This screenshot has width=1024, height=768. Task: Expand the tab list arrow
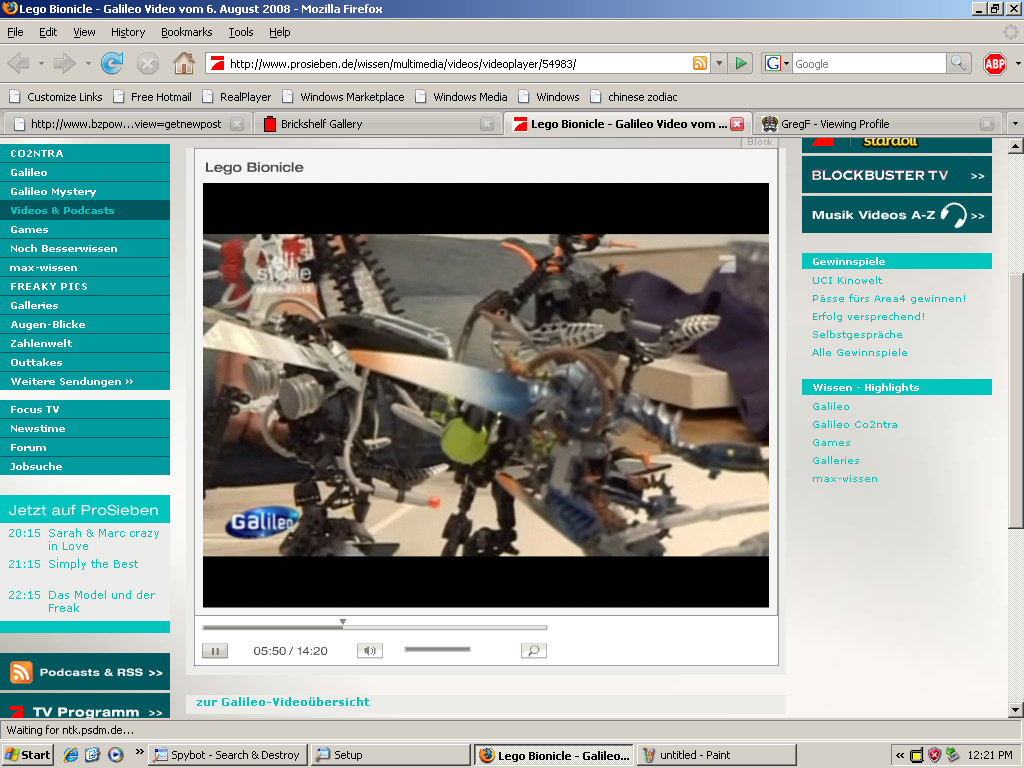tap(1015, 123)
